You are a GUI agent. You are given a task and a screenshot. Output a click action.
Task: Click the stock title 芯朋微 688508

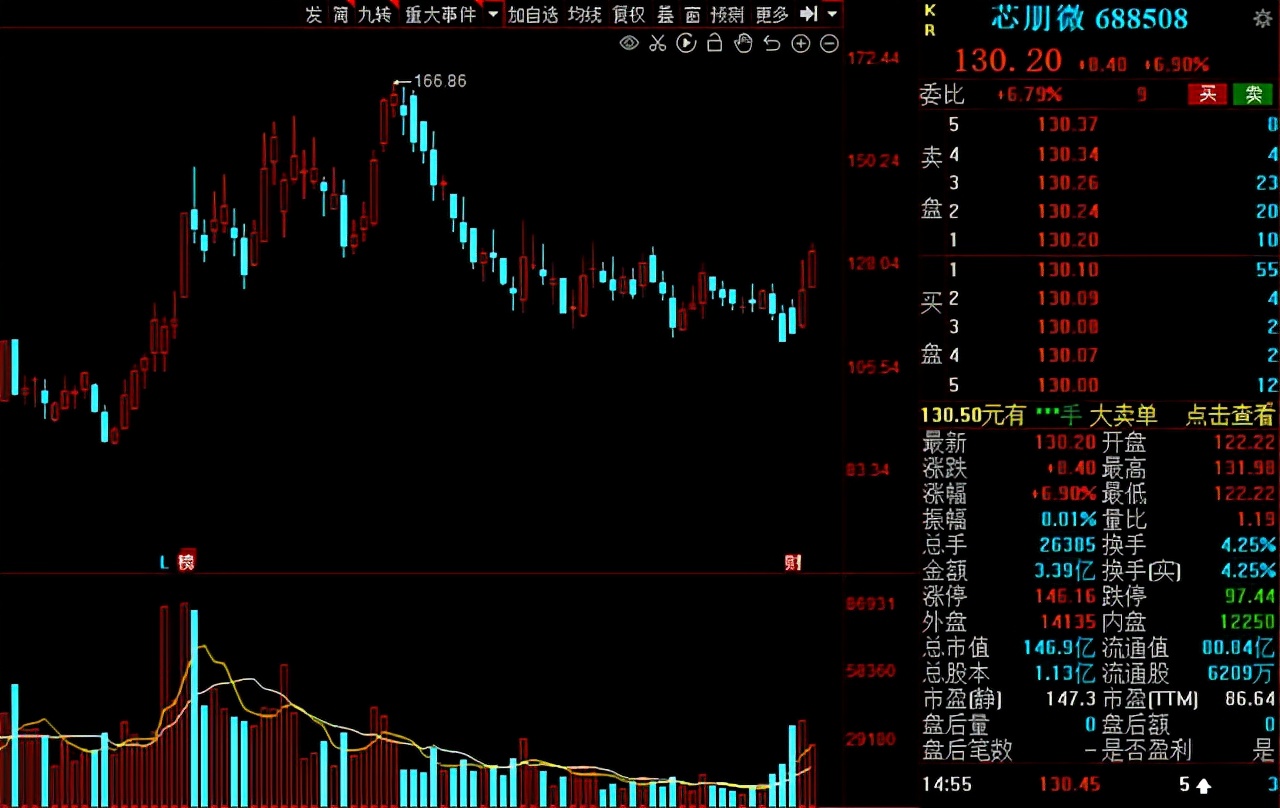(1089, 18)
